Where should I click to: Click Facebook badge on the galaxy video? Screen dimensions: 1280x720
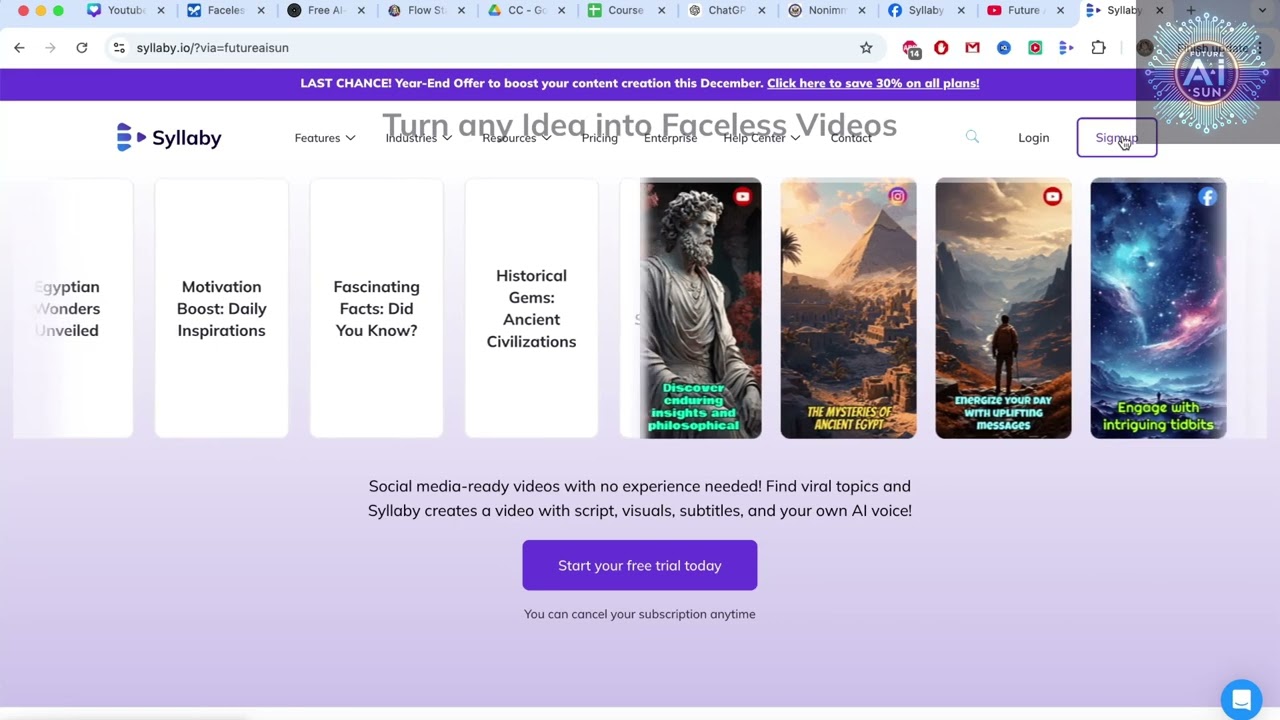(x=1207, y=197)
